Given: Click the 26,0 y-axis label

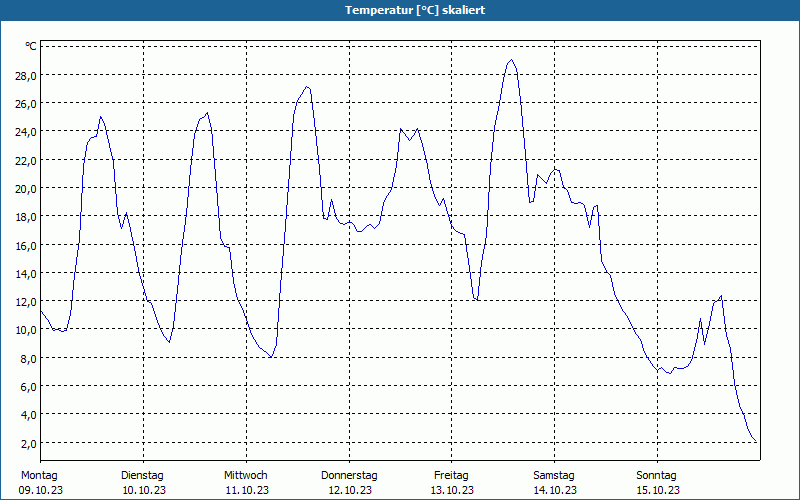Looking at the screenshot, I should point(28,104).
